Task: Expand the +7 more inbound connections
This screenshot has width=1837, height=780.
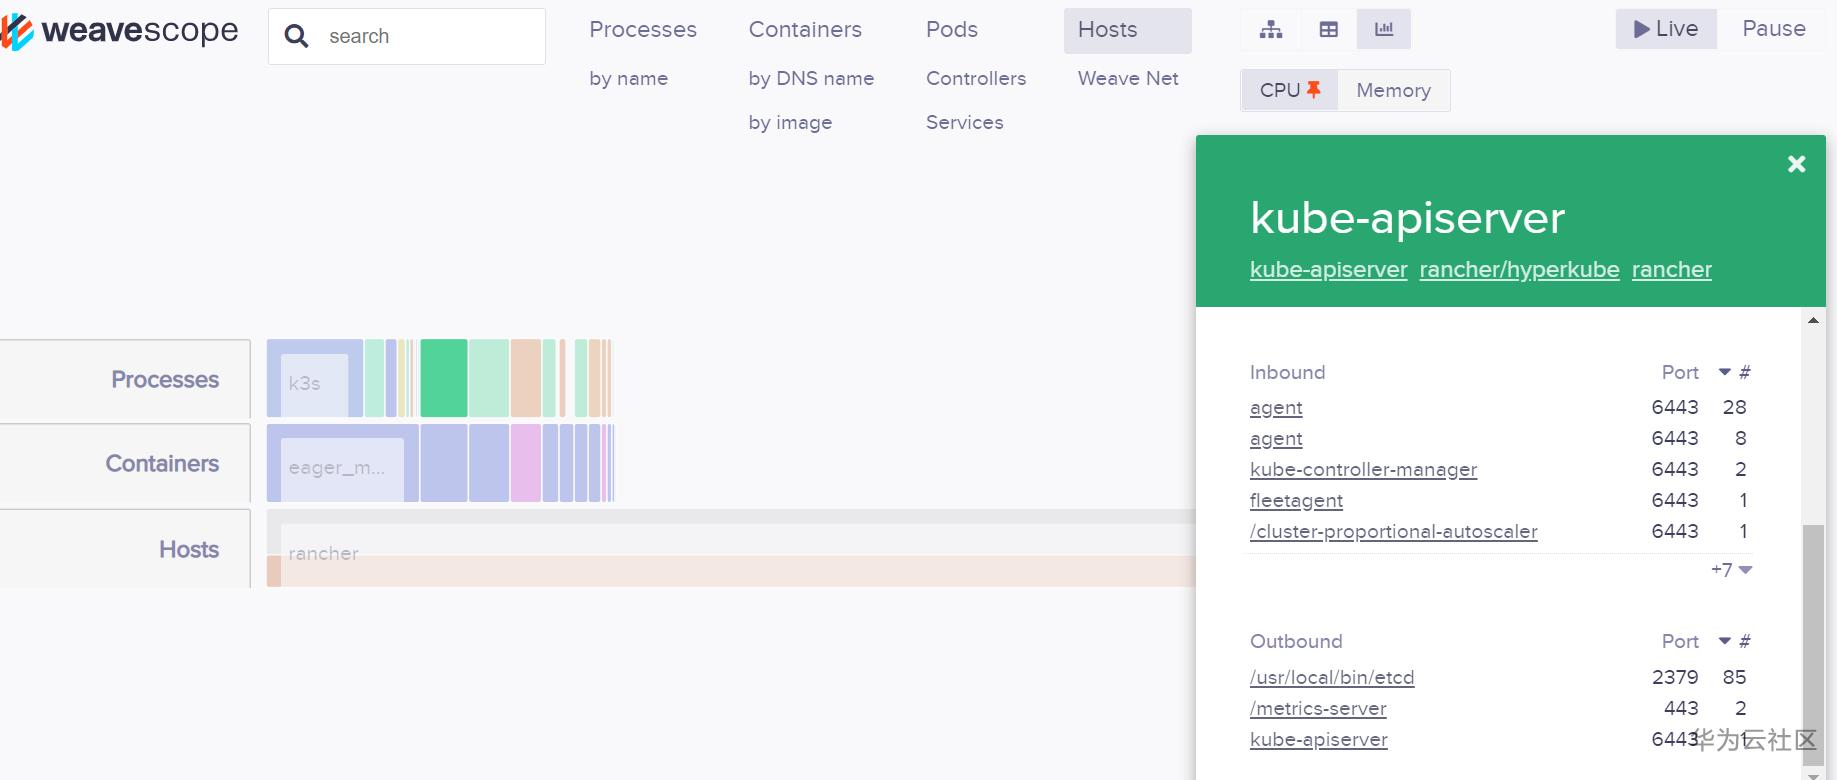Action: (1731, 570)
